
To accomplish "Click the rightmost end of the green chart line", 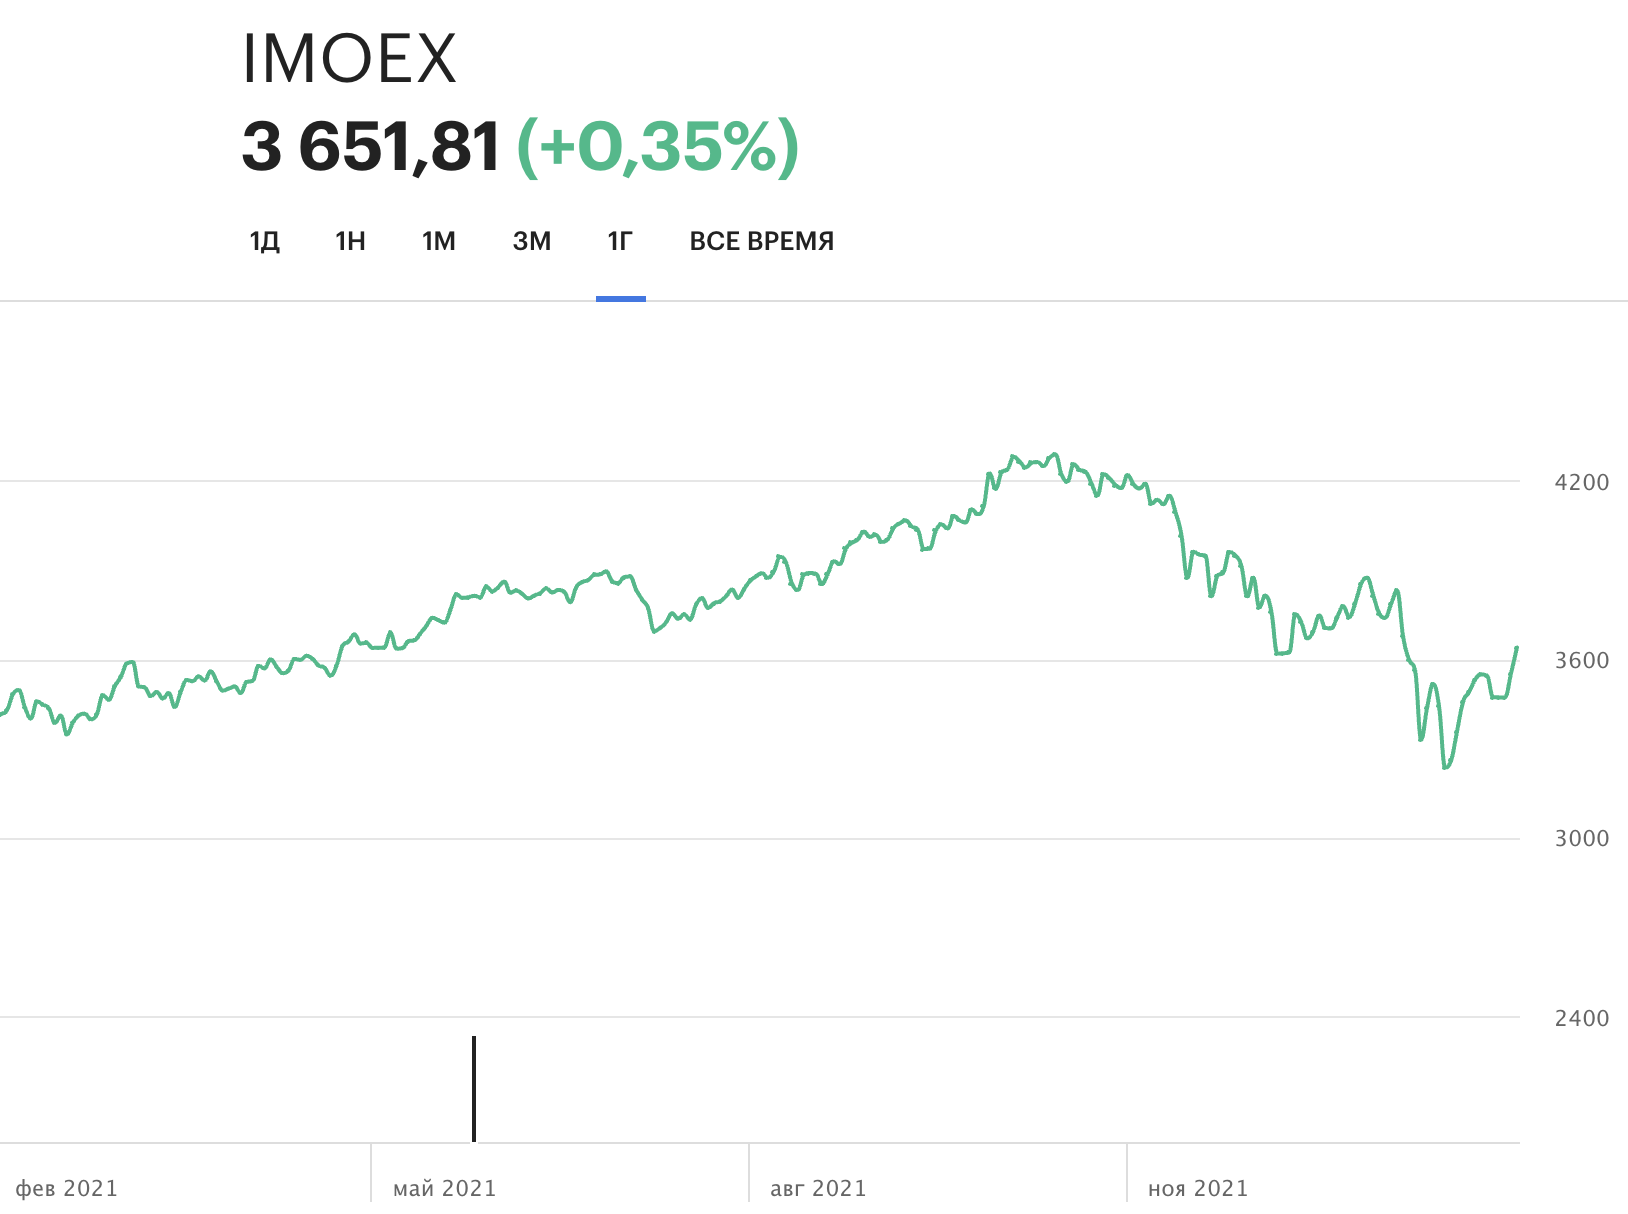I will [1516, 649].
